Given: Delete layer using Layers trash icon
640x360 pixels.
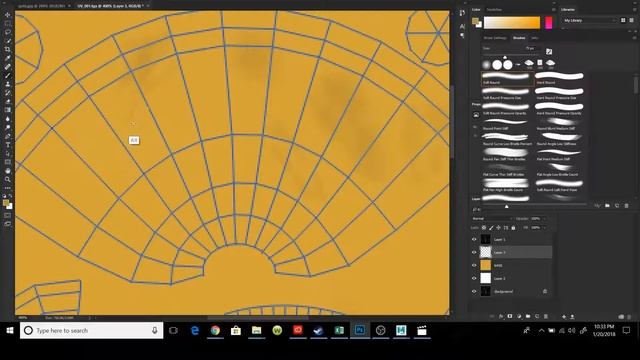Looking at the screenshot, I should coord(546,316).
